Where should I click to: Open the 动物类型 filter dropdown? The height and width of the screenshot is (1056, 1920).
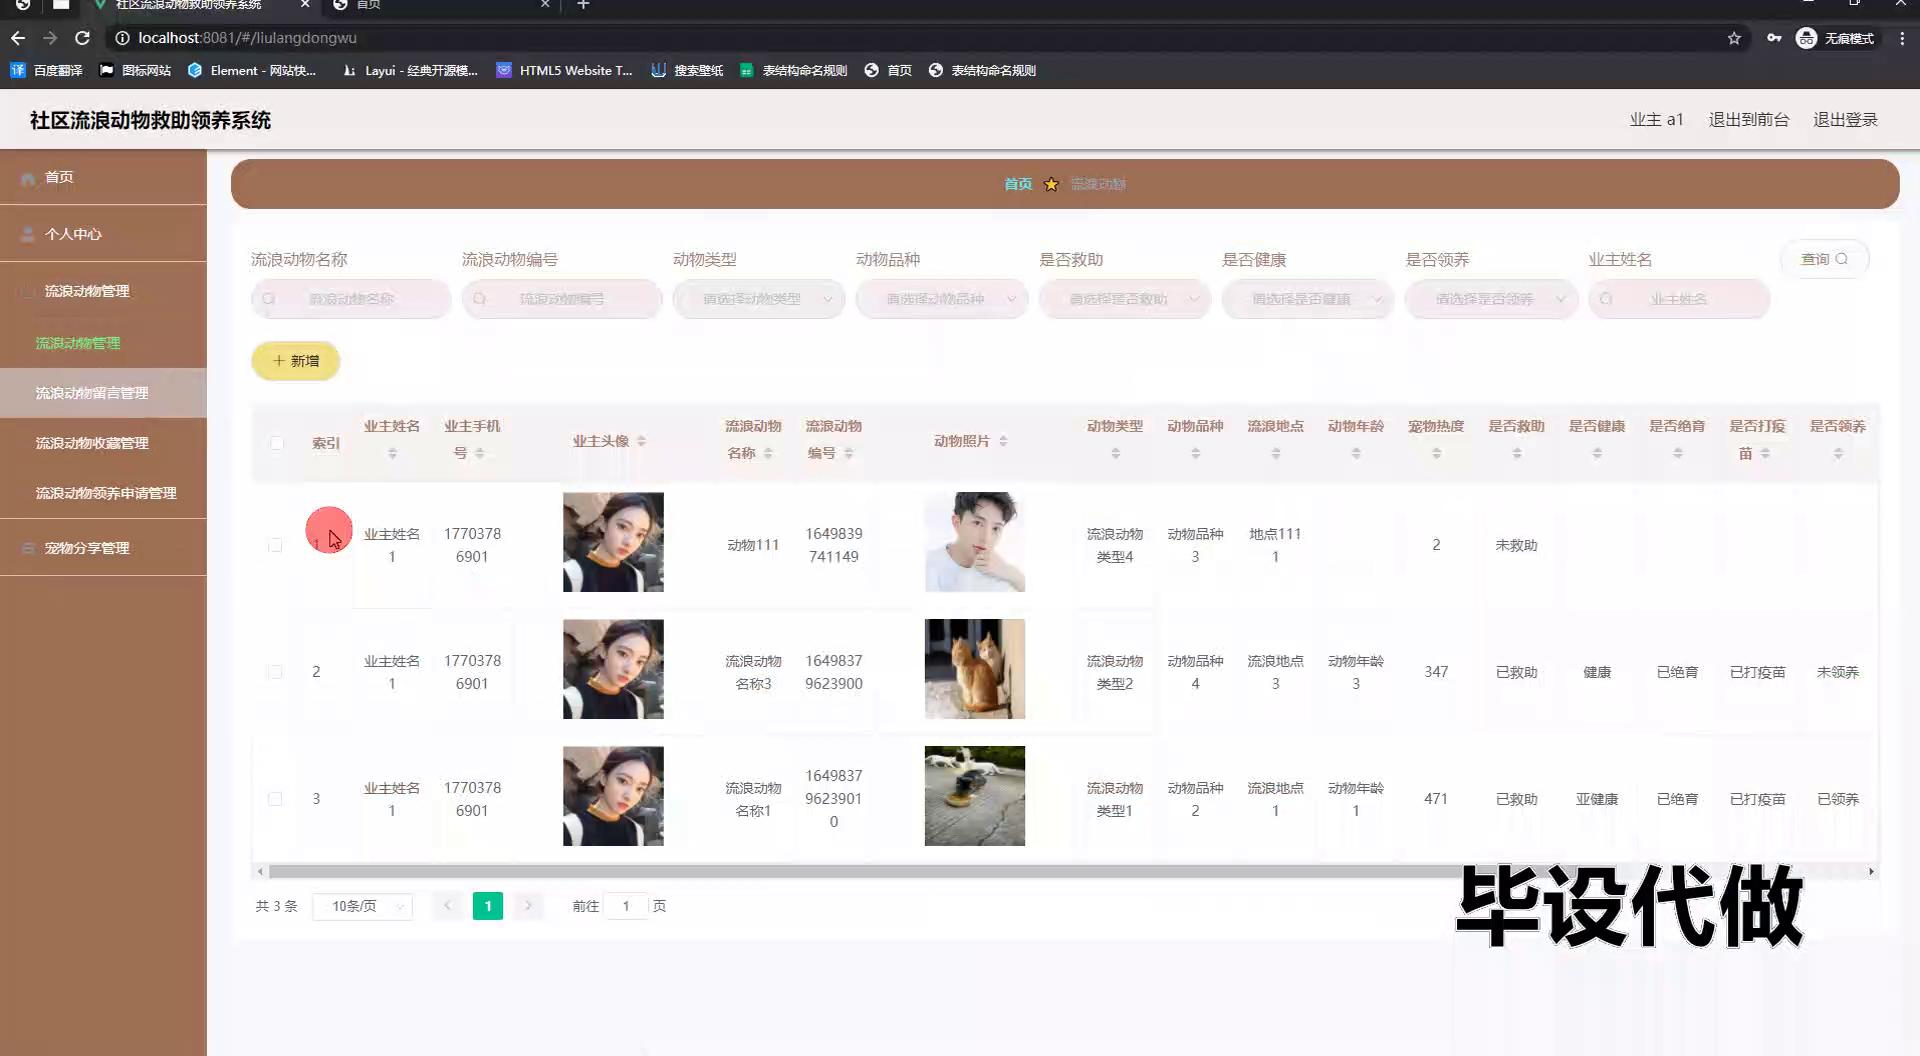tap(759, 299)
